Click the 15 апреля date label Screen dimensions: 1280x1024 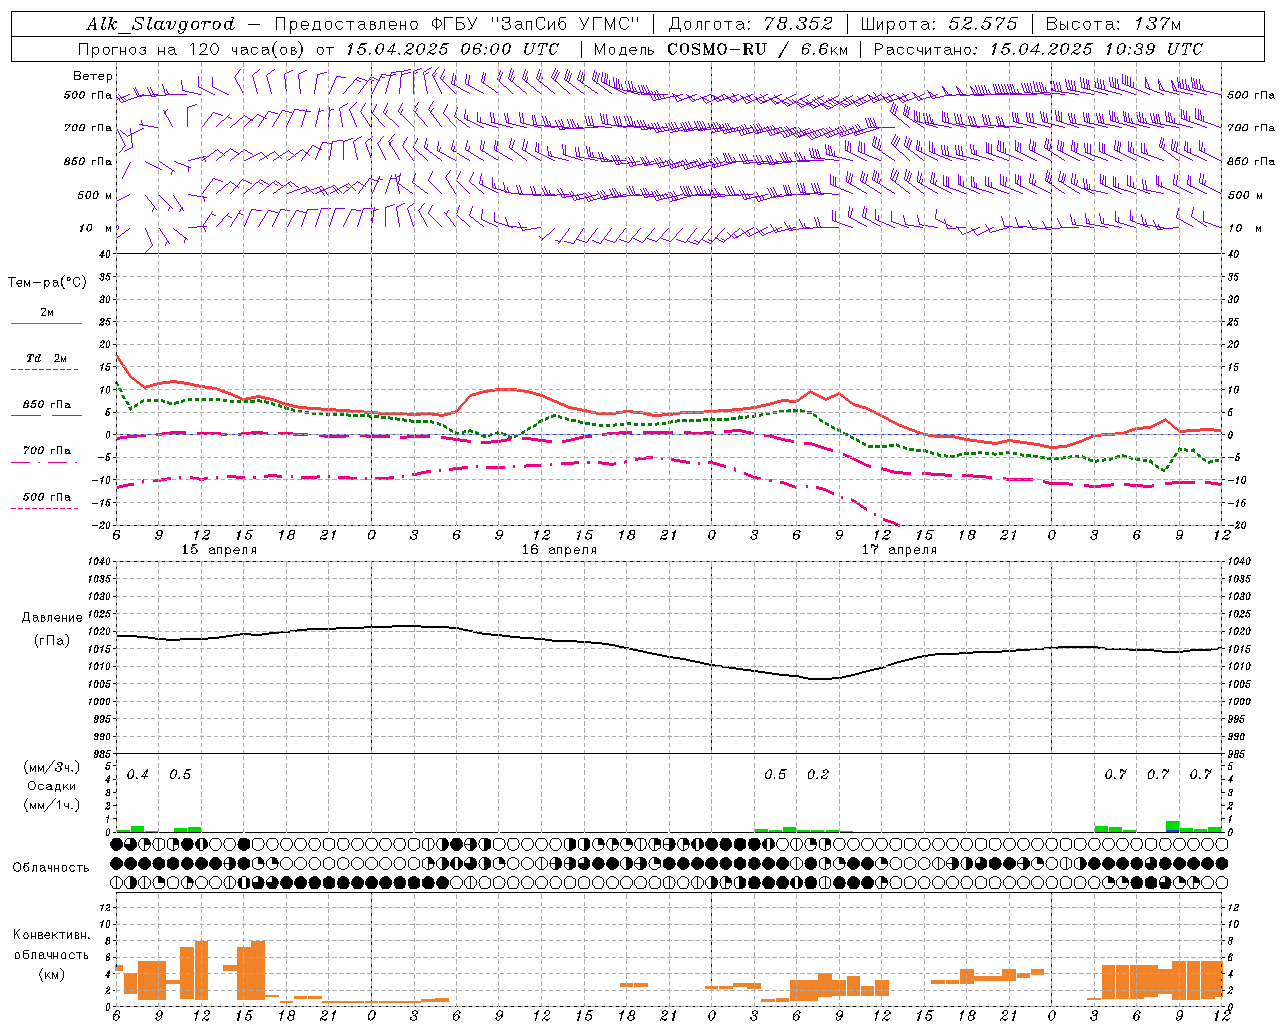(x=219, y=550)
